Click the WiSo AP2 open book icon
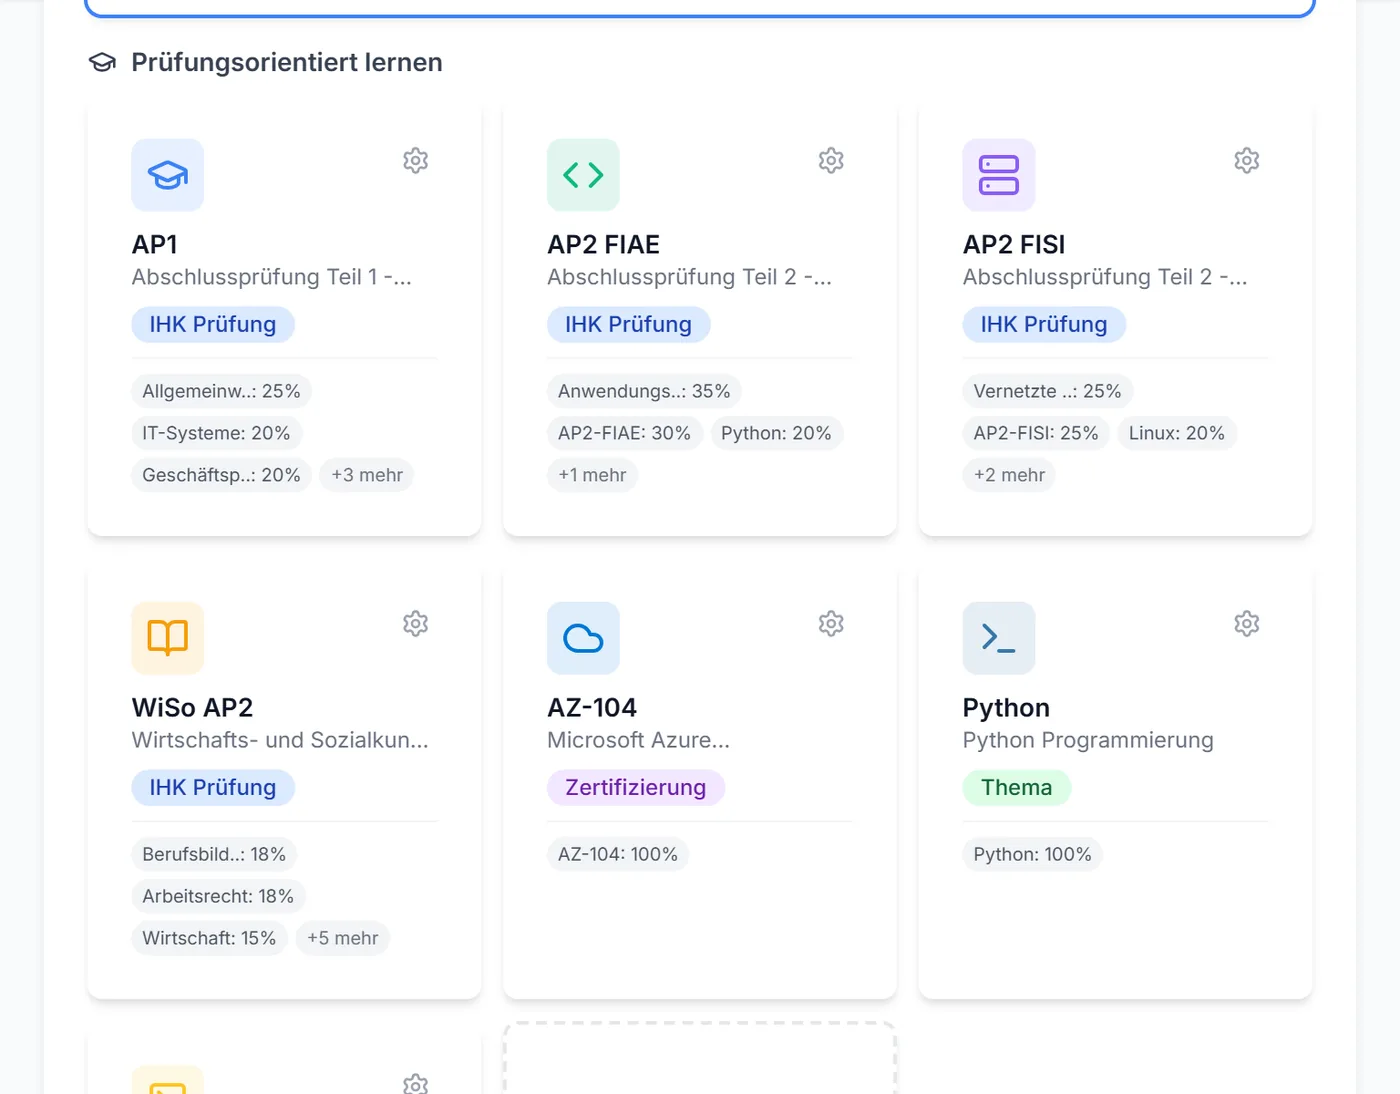 (x=168, y=638)
